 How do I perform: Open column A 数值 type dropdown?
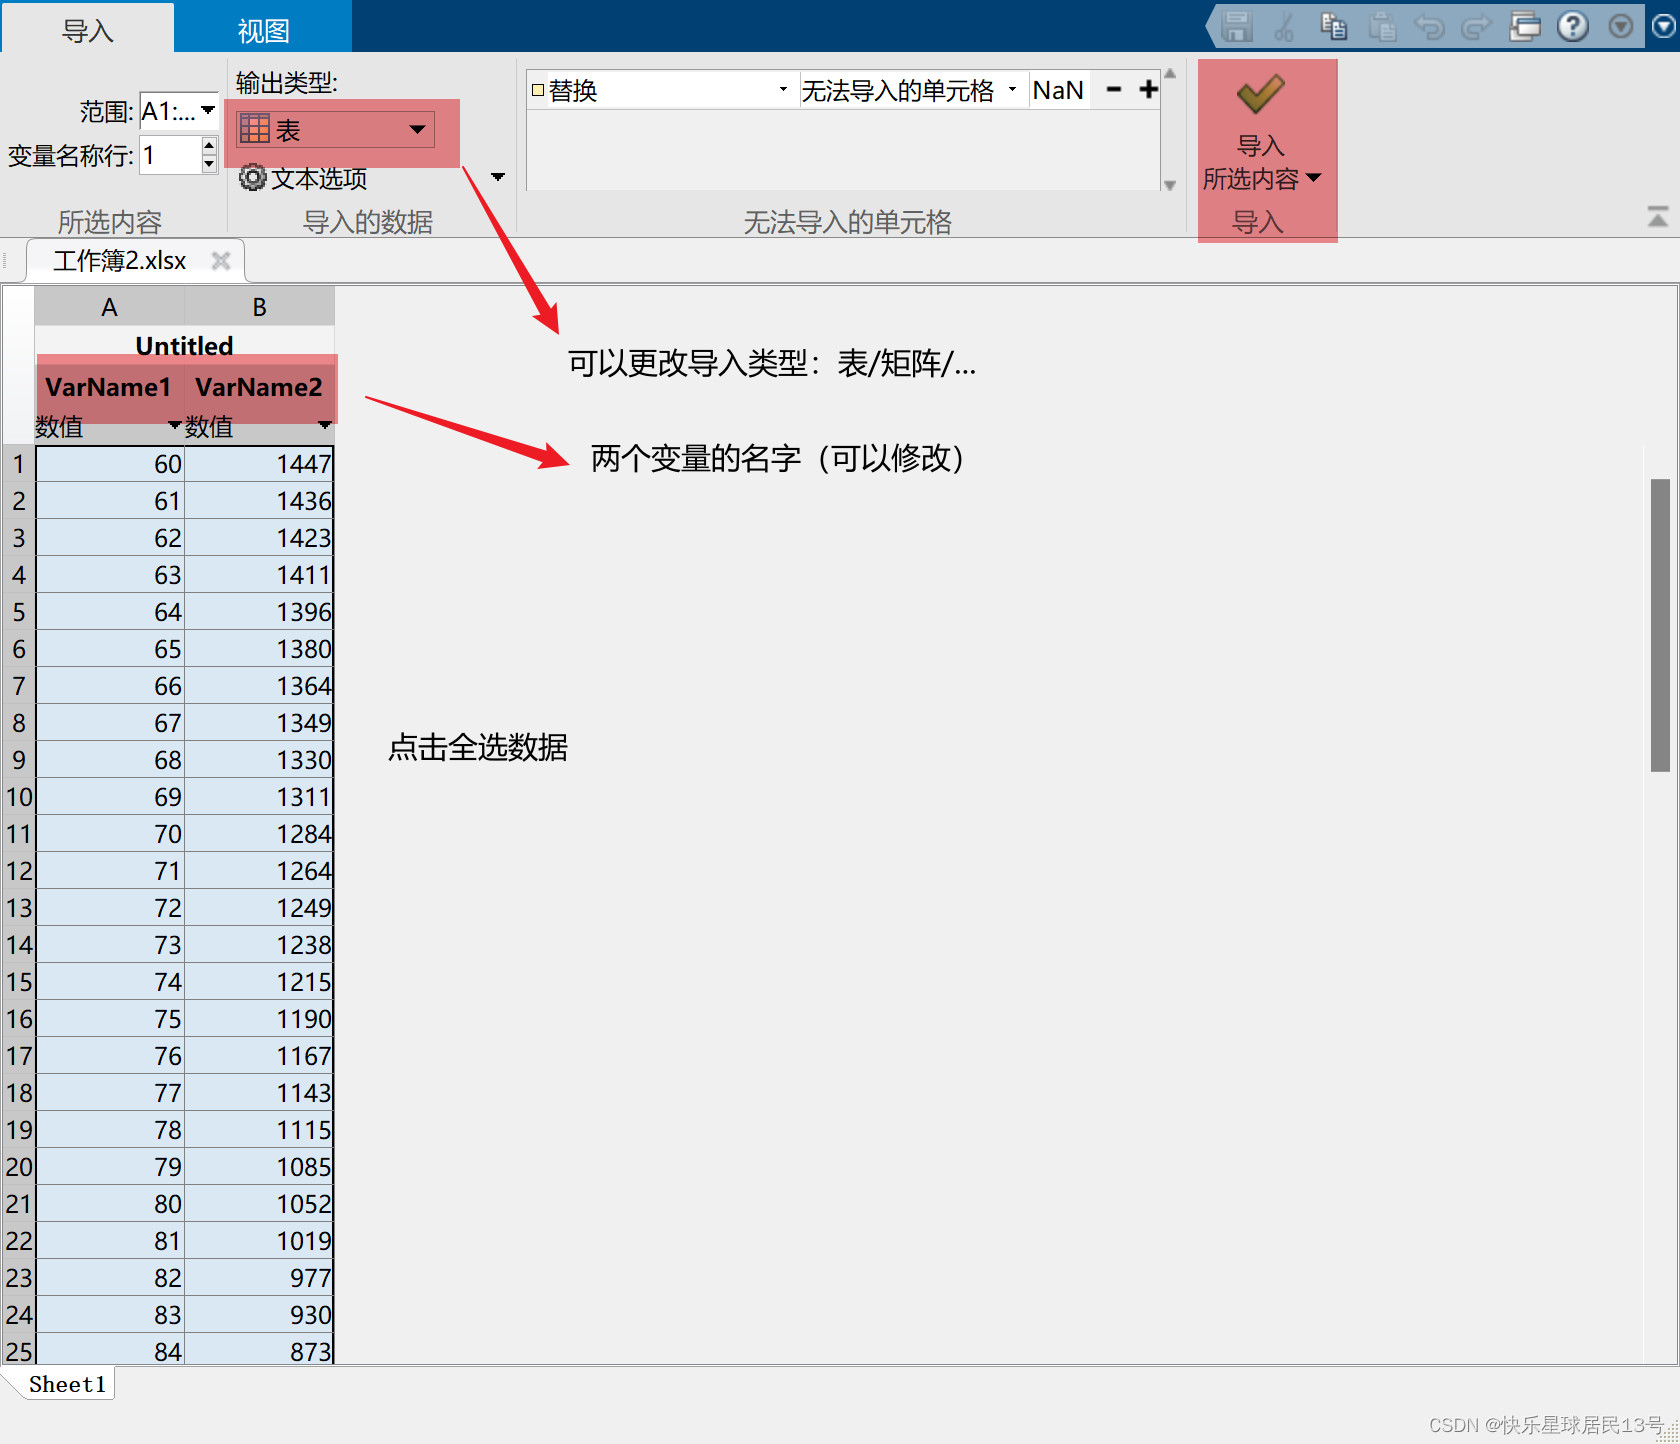tap(174, 426)
